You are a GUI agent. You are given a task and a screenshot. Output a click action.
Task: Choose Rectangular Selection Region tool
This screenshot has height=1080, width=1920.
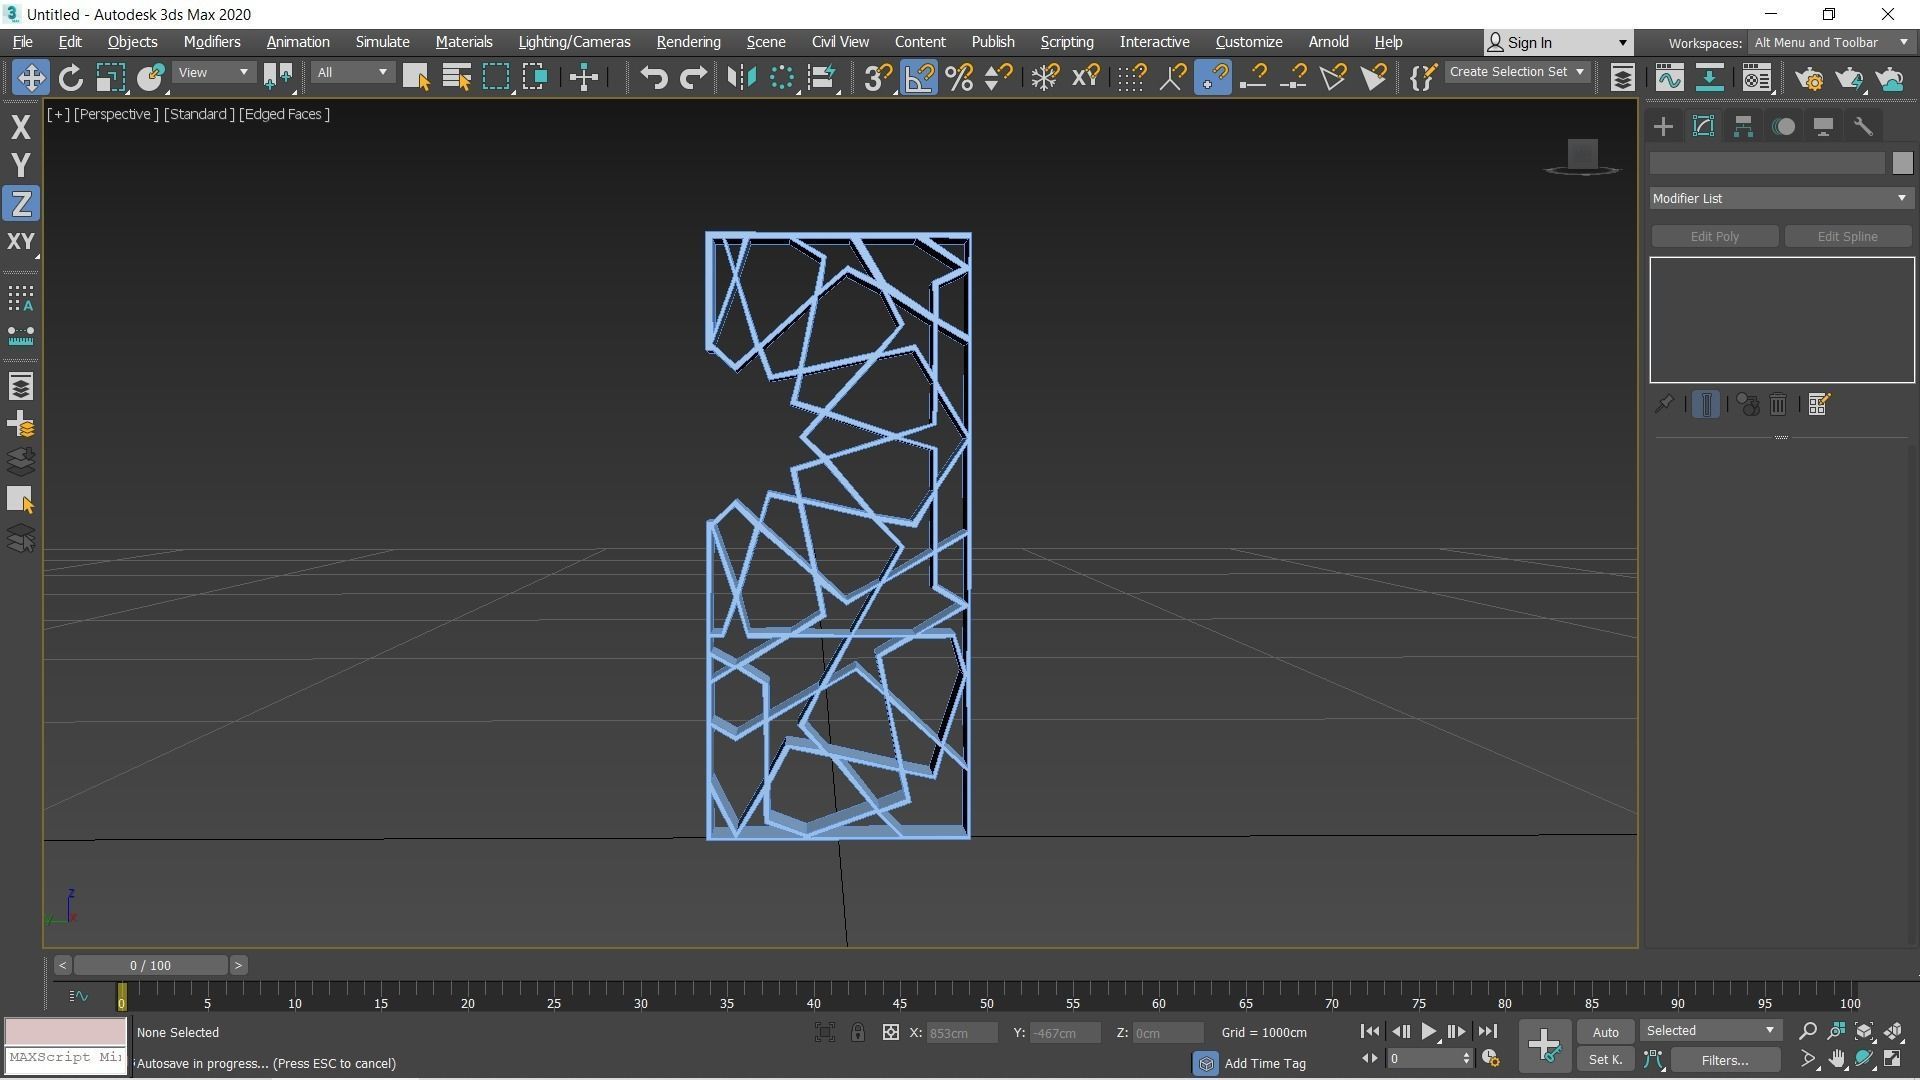[x=495, y=77]
